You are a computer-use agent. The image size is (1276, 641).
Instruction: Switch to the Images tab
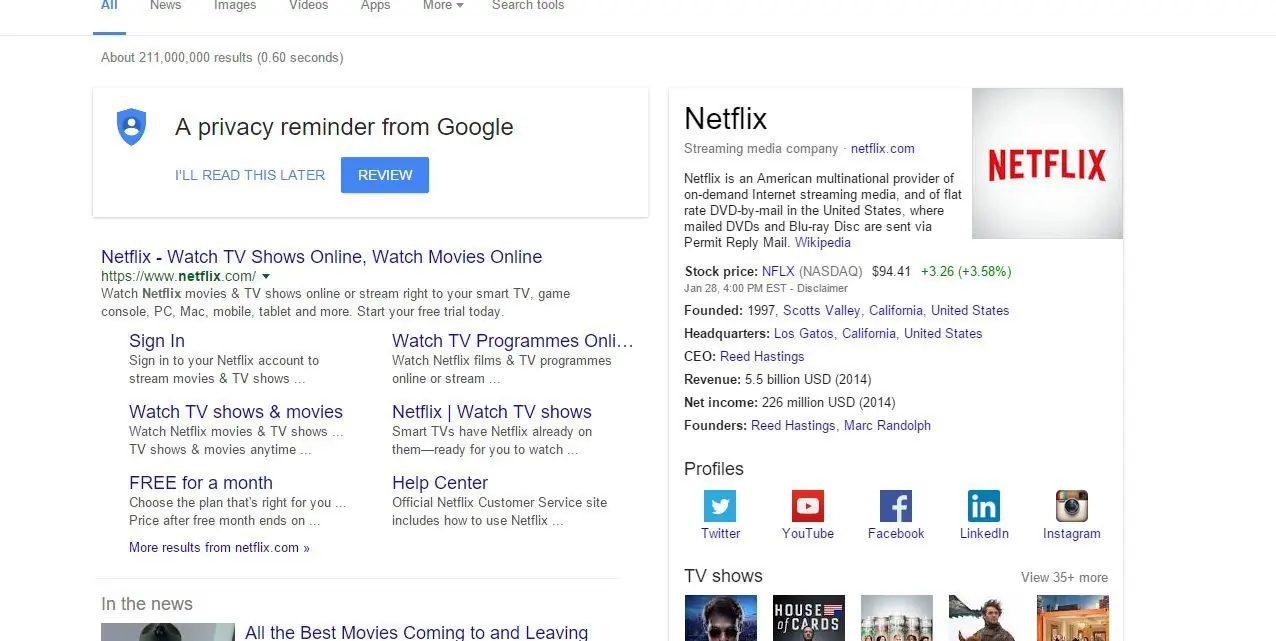(235, 6)
